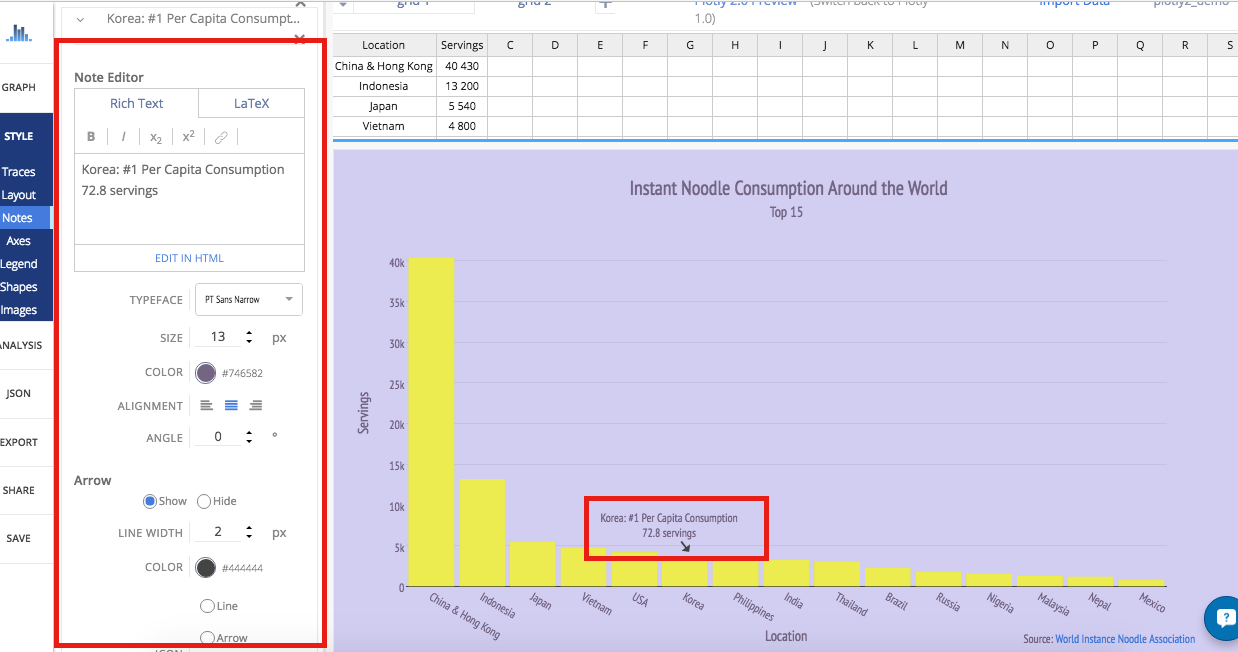1238x652 pixels.
Task: Apply bold formatting in the note editor
Action: (91, 137)
